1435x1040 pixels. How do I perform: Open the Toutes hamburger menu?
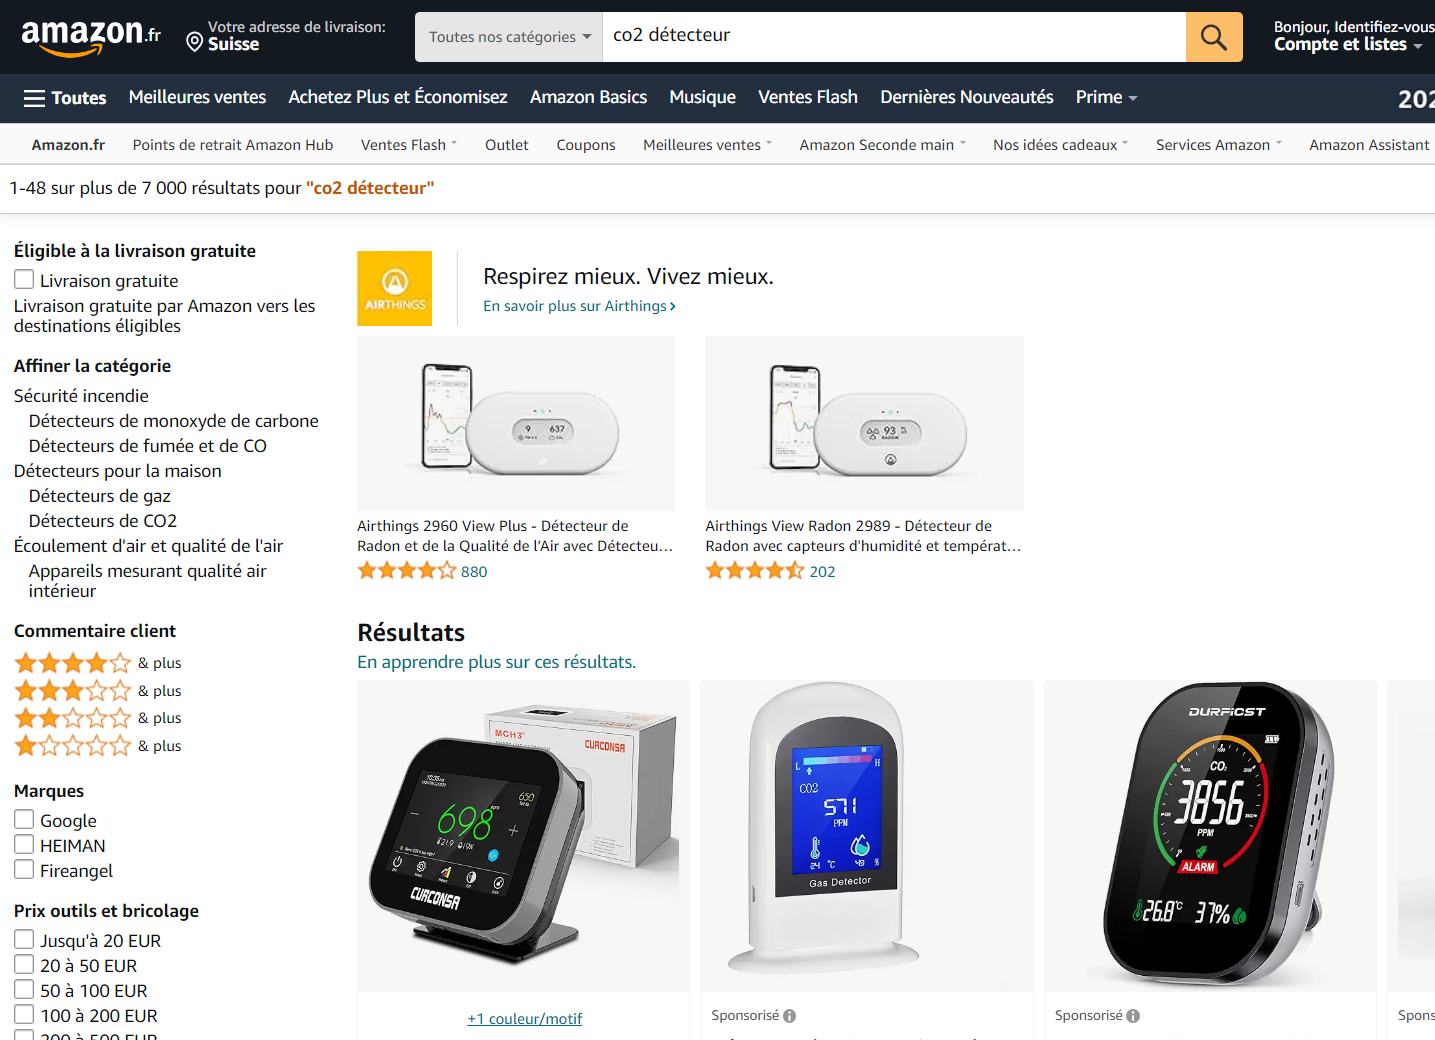[65, 98]
